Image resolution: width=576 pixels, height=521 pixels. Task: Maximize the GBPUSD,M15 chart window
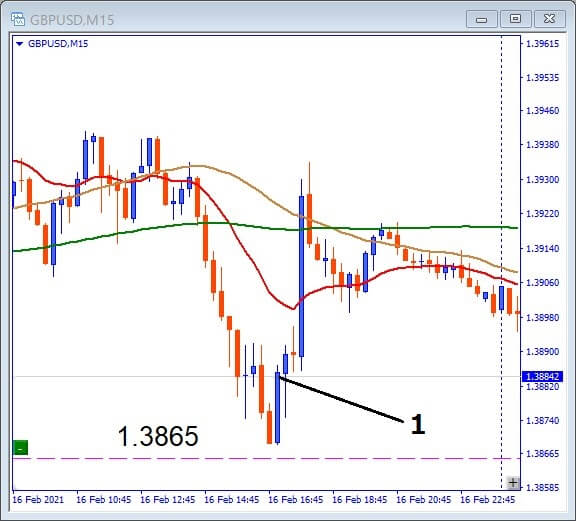point(515,19)
